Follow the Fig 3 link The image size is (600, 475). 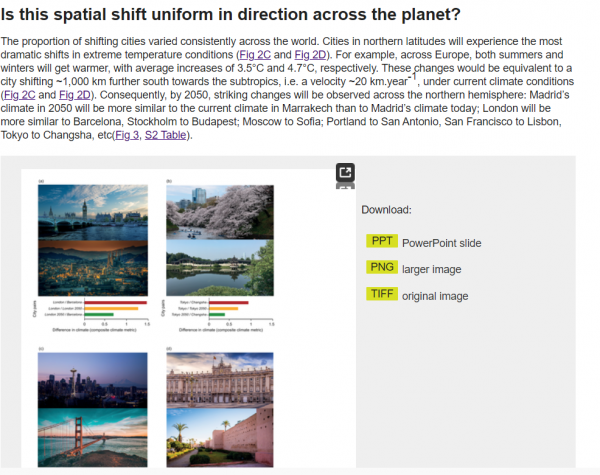click(126, 134)
